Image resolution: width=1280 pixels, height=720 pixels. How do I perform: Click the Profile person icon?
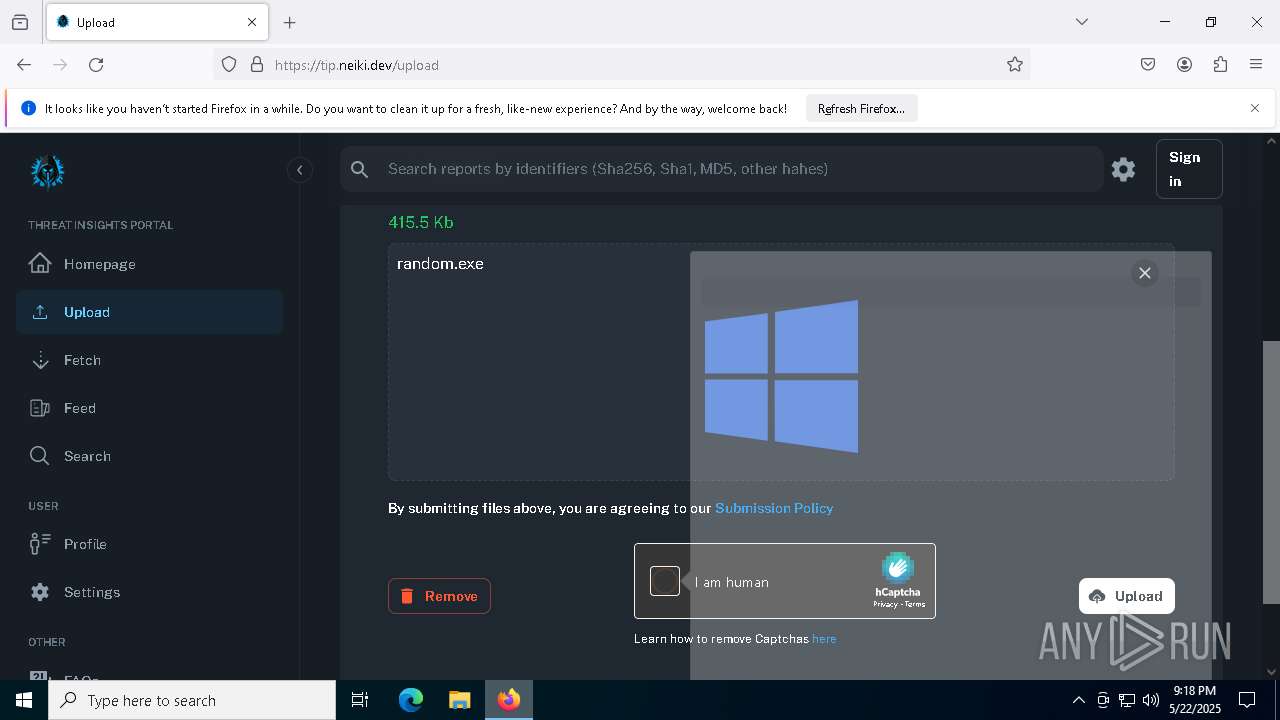40,544
